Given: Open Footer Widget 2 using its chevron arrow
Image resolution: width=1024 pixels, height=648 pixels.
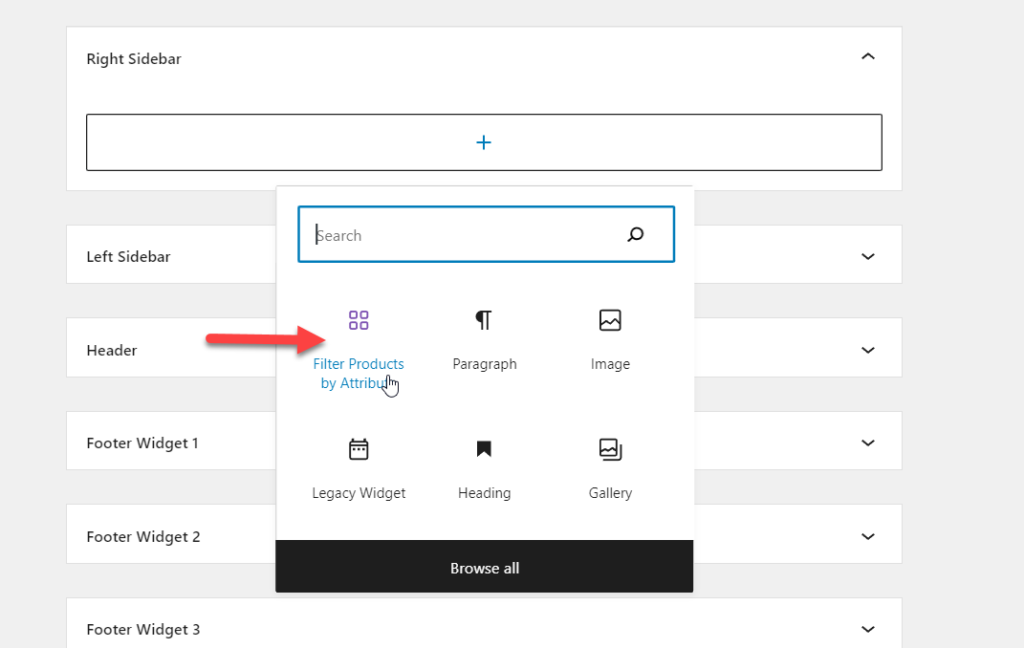Looking at the screenshot, I should click(x=868, y=536).
